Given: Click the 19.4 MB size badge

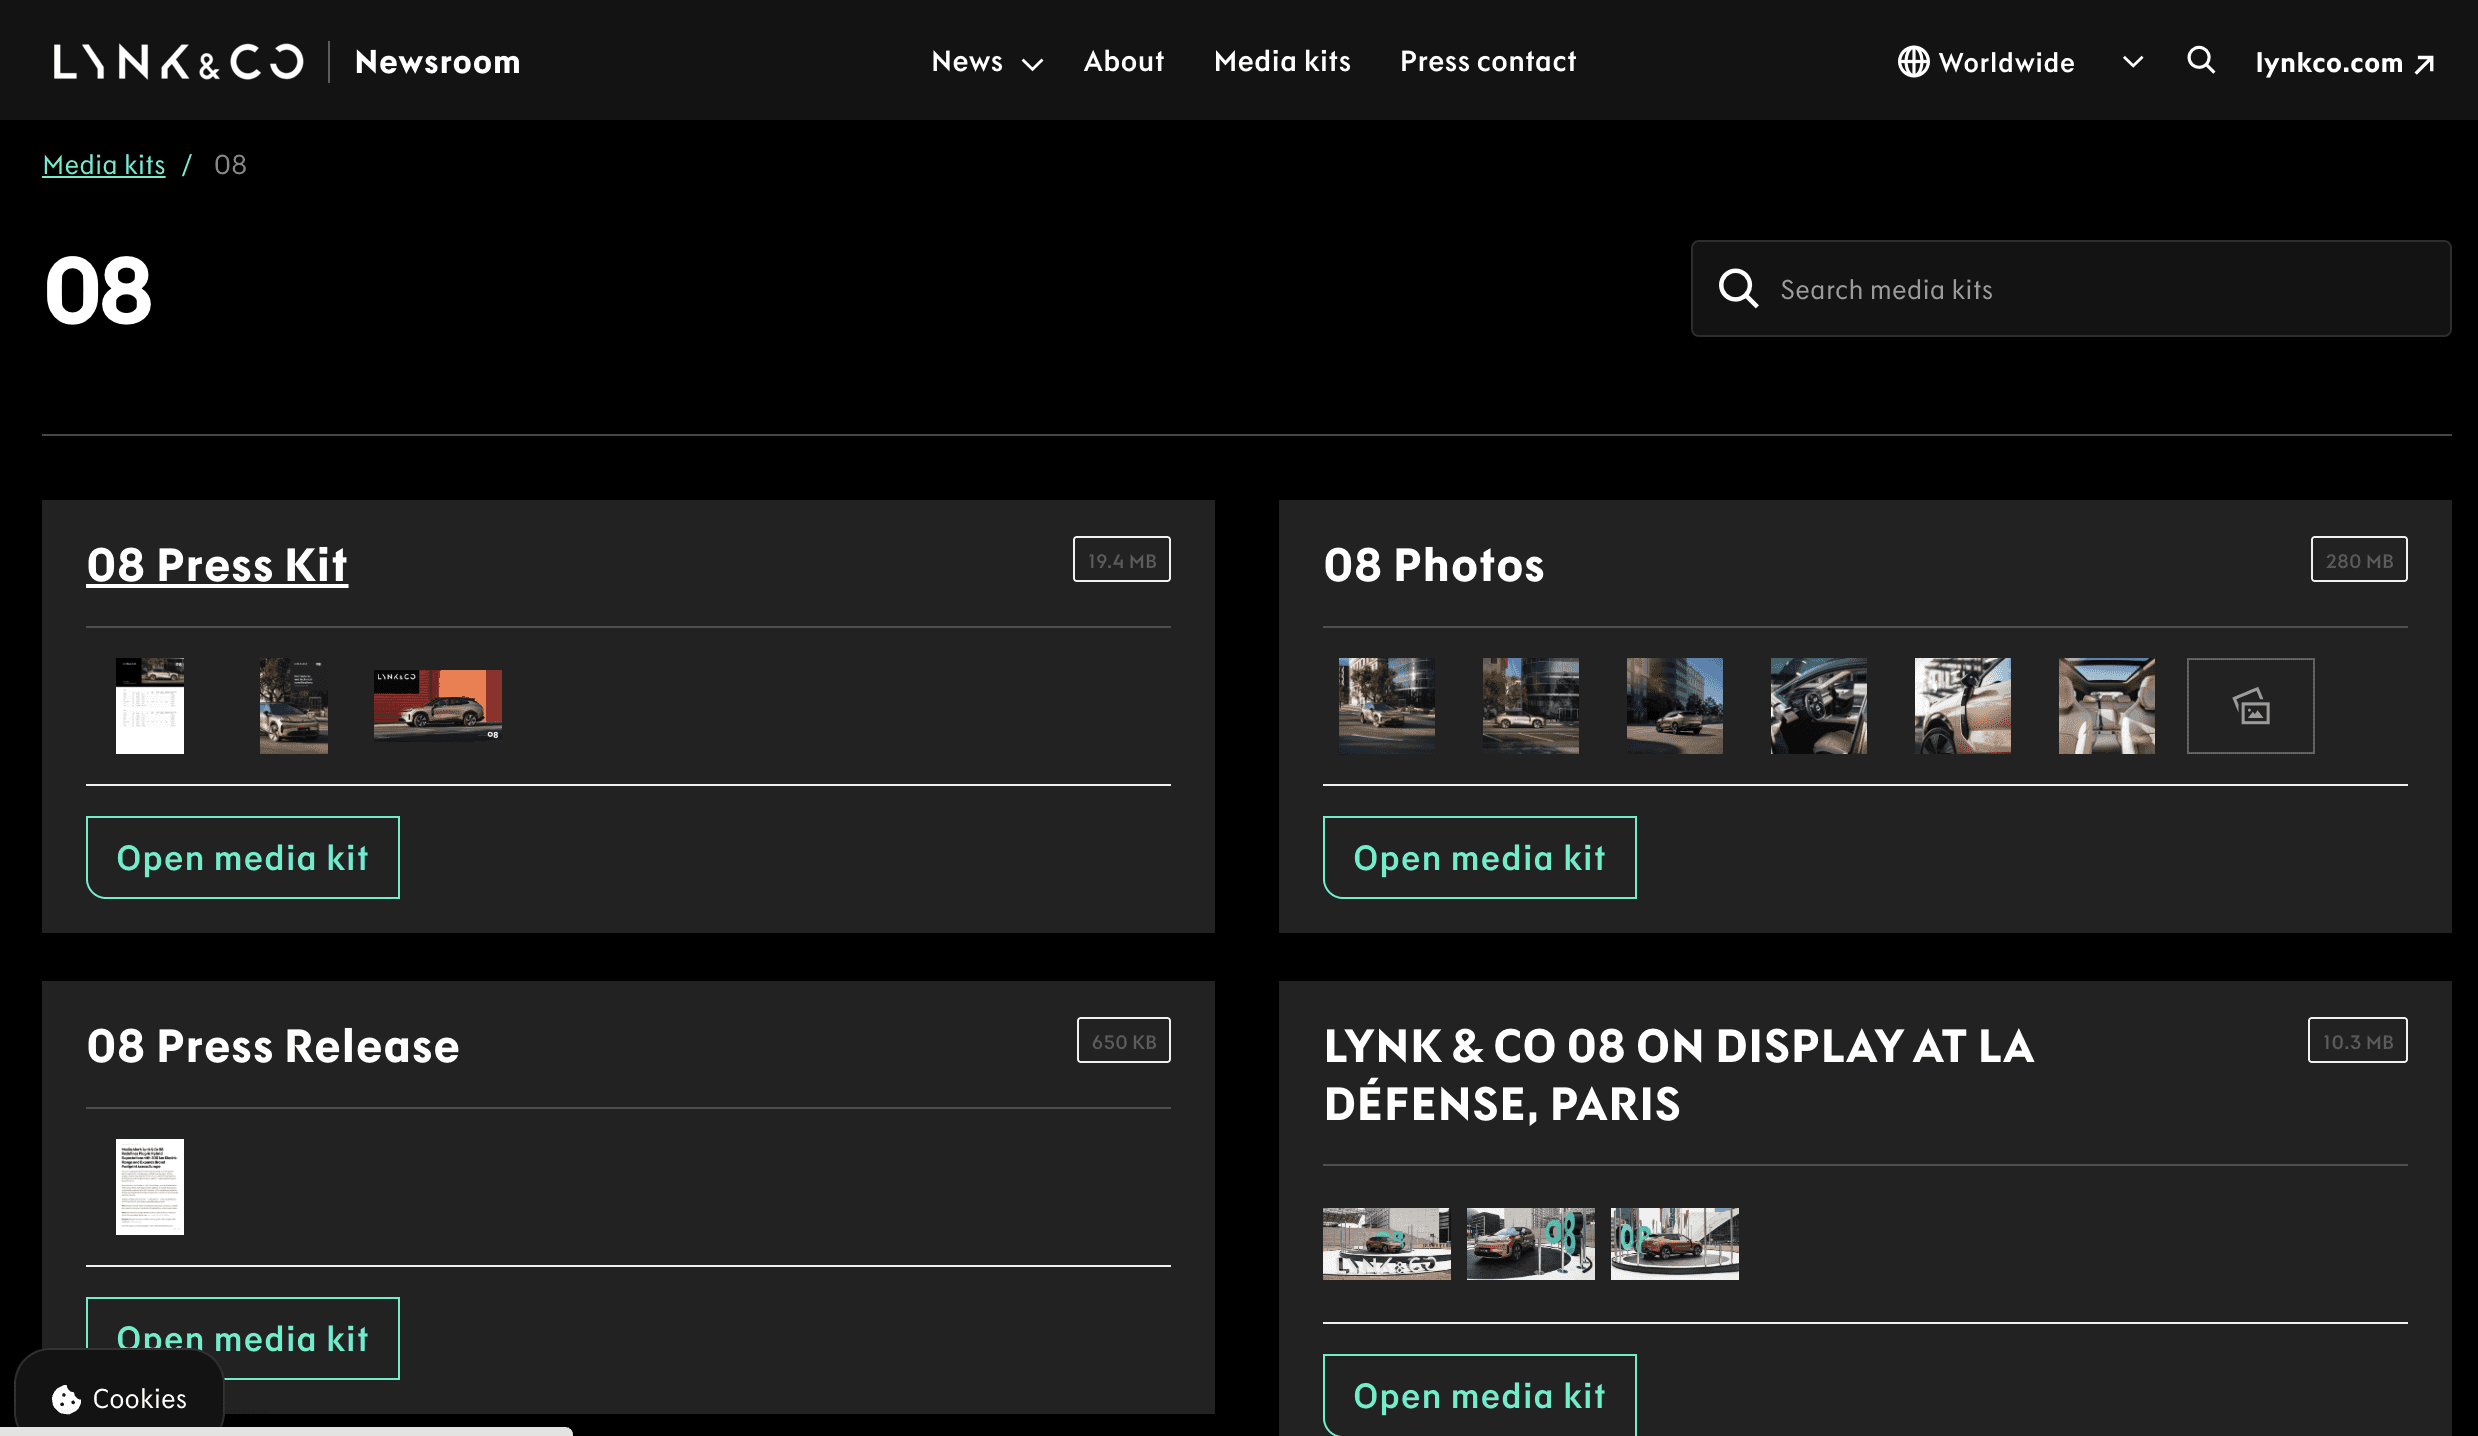Looking at the screenshot, I should (1122, 560).
